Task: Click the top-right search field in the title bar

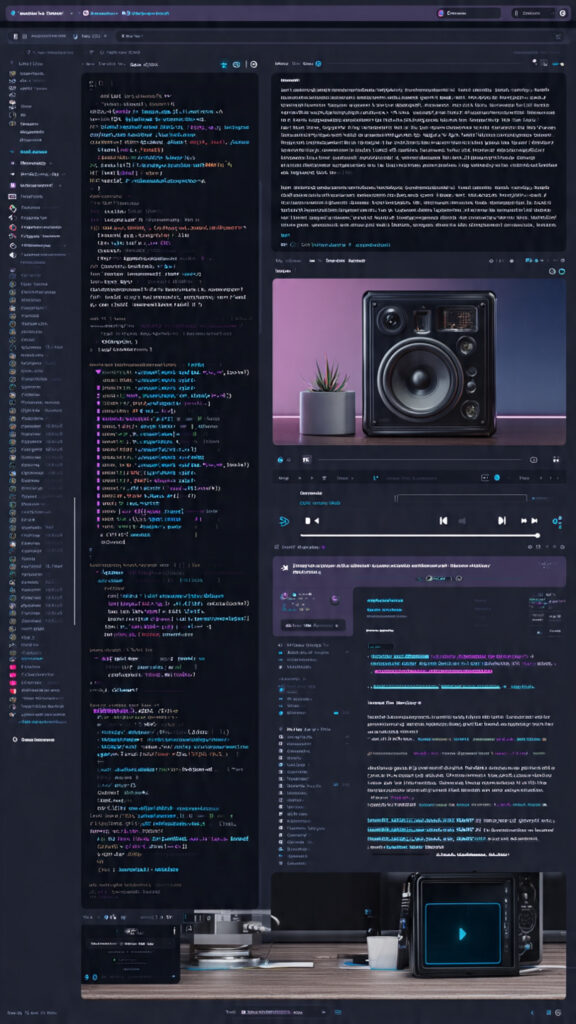Action: (468, 12)
